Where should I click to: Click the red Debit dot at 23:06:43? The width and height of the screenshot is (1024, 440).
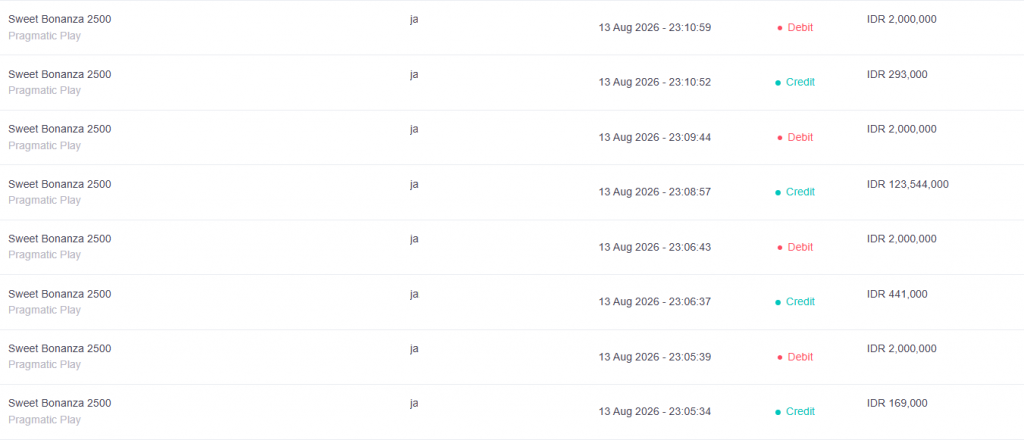click(780, 247)
